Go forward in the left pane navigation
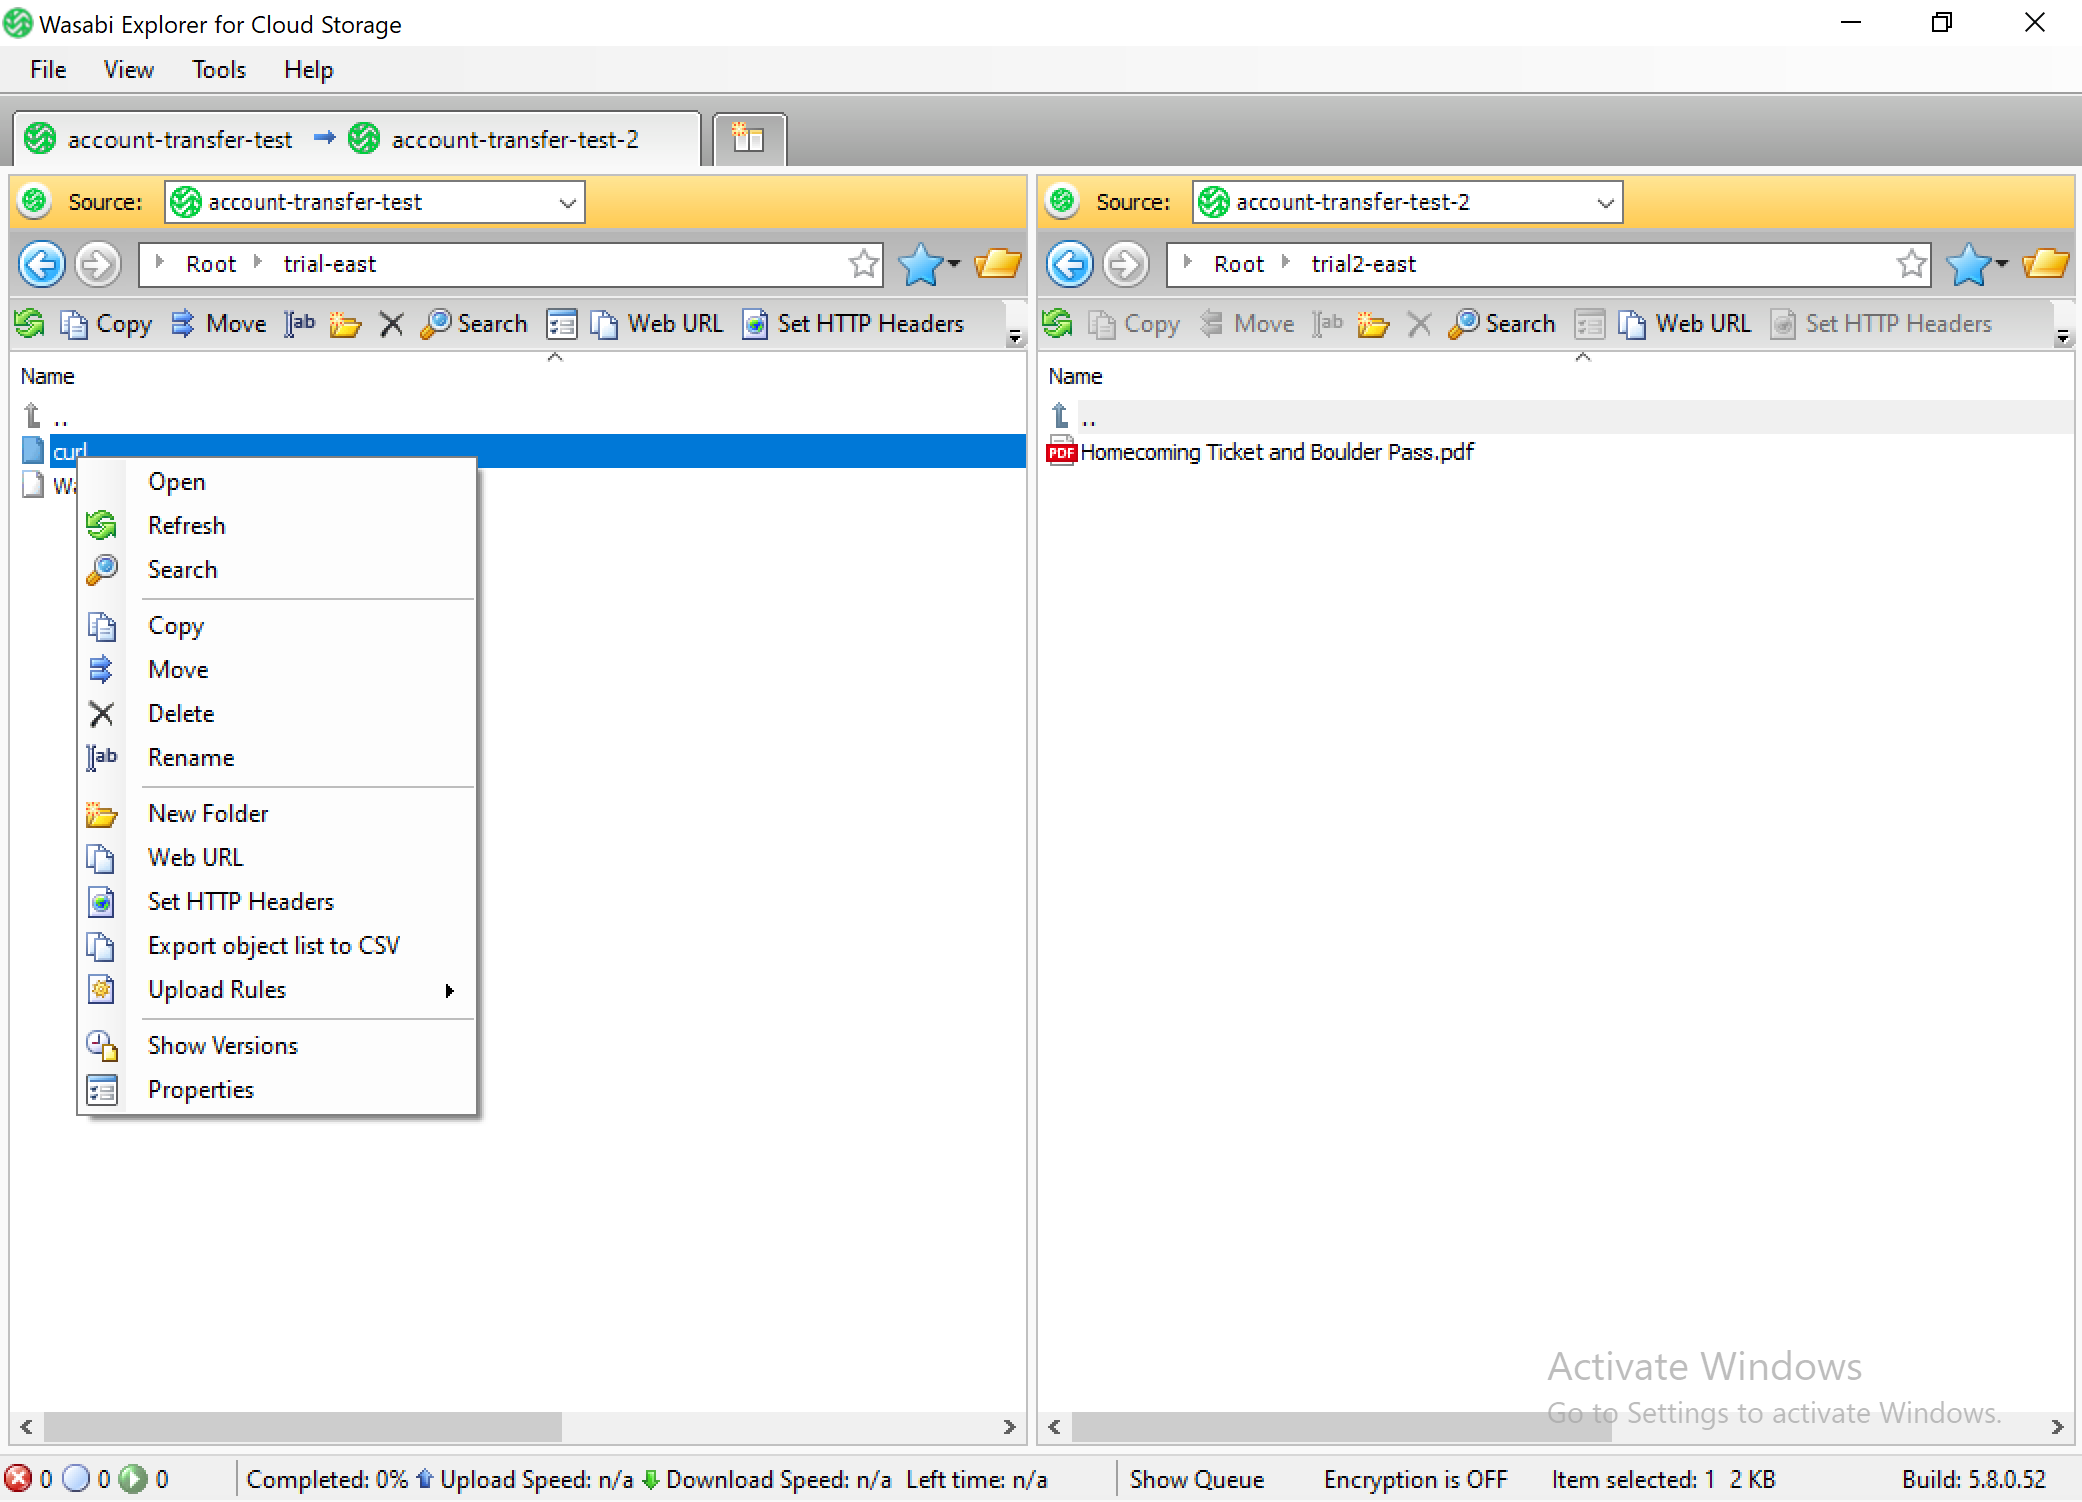Viewport: 2082px width, 1502px height. pos(98,264)
